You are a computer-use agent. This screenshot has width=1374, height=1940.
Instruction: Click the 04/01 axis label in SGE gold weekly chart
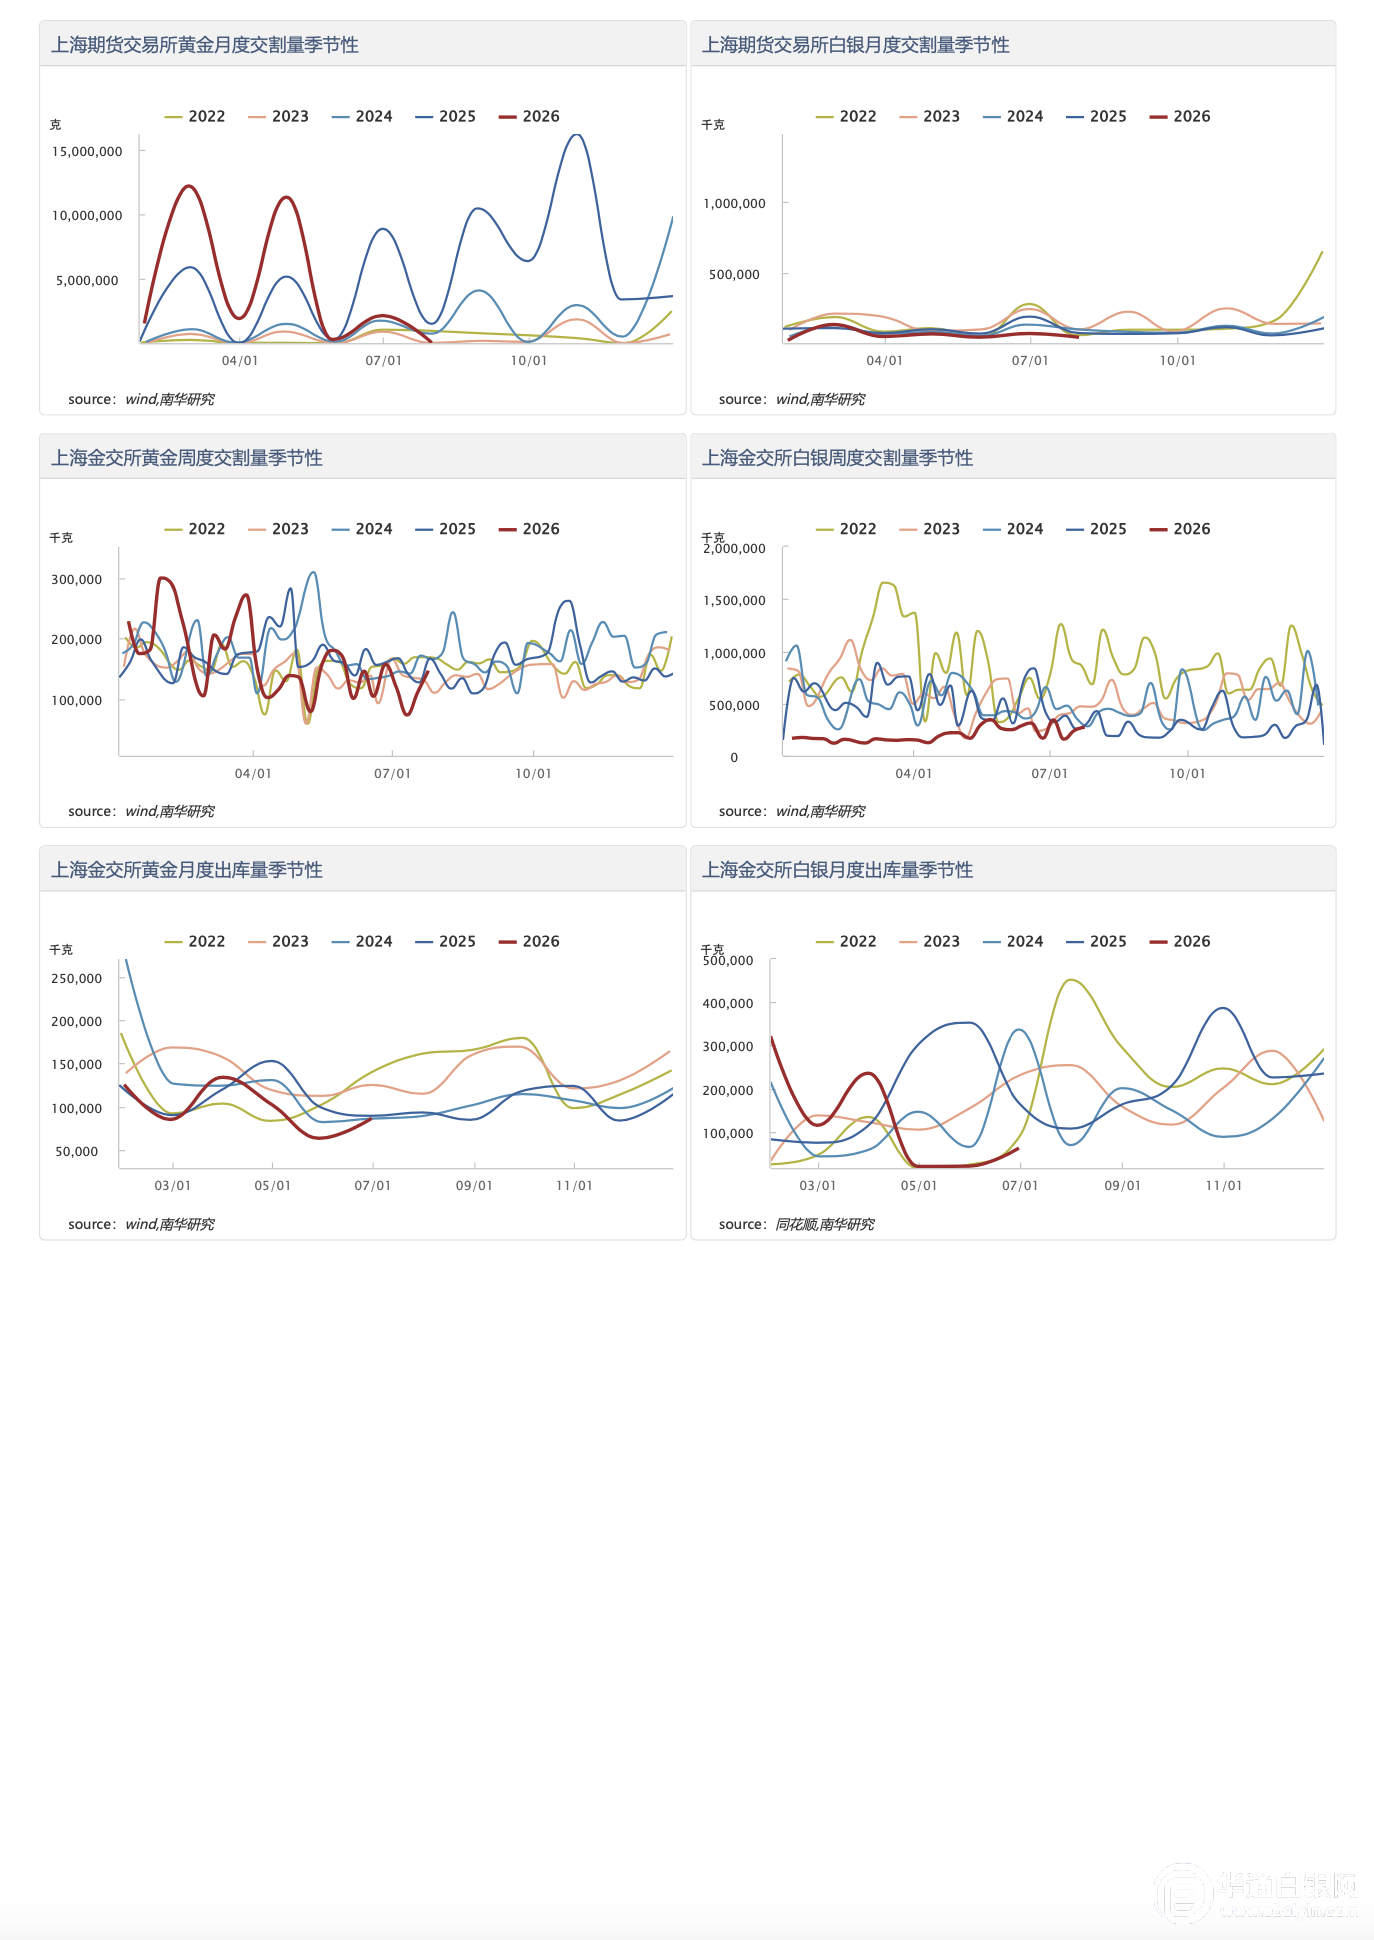pos(253,773)
